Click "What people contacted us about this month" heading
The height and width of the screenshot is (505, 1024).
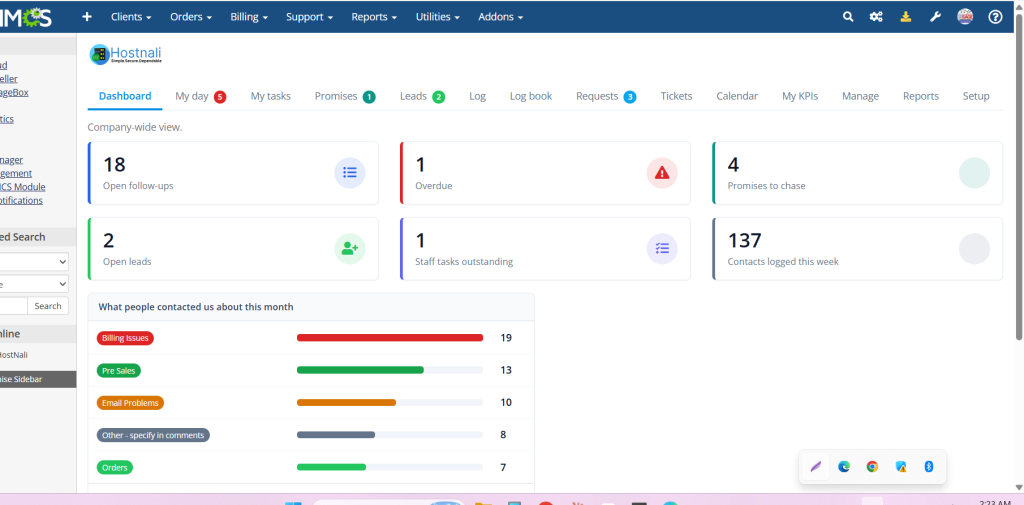196,306
